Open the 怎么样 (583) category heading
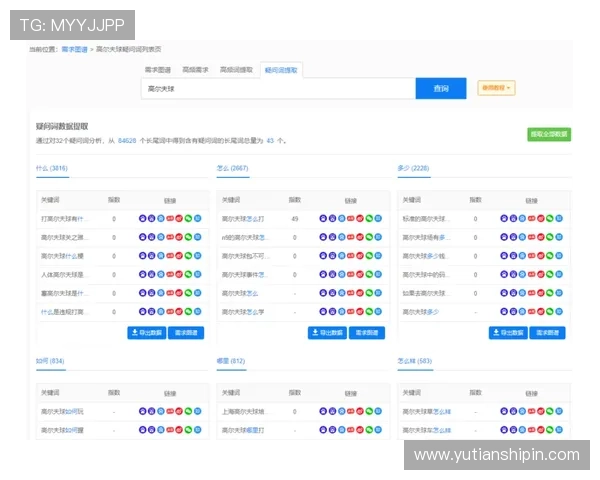The width and height of the screenshot is (600, 480). pos(415,361)
